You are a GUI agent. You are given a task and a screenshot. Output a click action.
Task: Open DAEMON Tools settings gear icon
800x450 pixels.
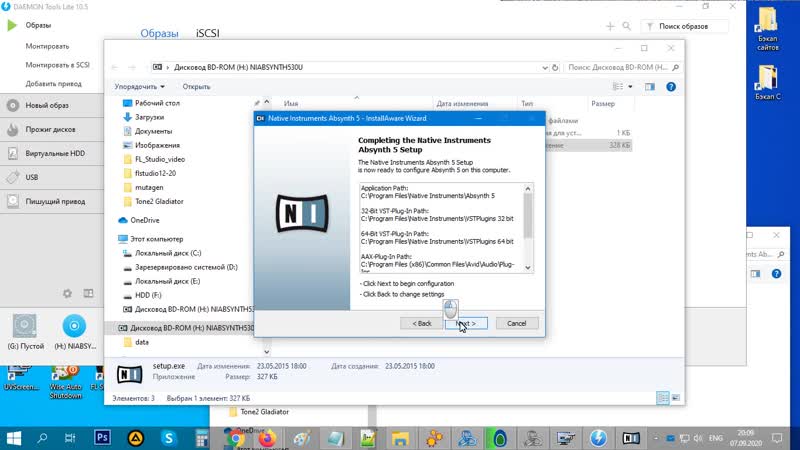pyautogui.click(x=67, y=293)
